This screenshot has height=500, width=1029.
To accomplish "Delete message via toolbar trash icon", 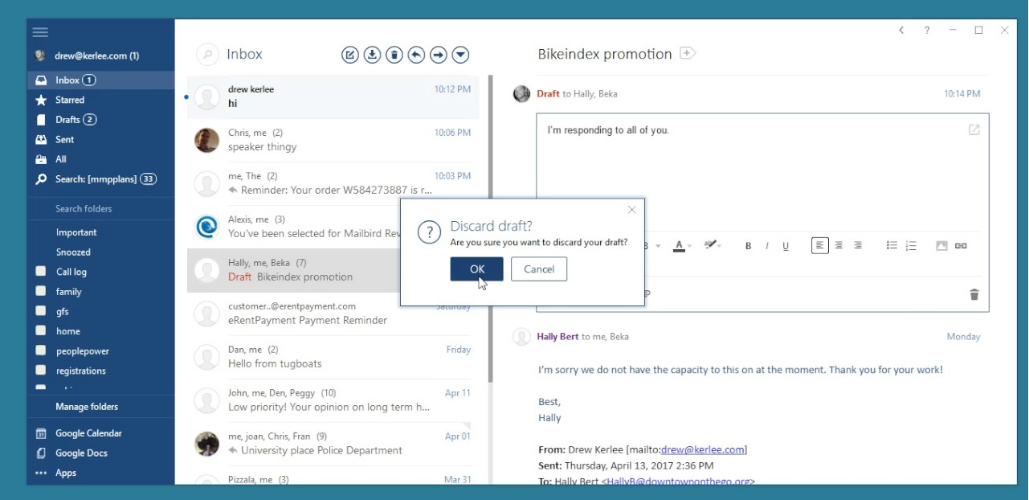I will pos(394,54).
